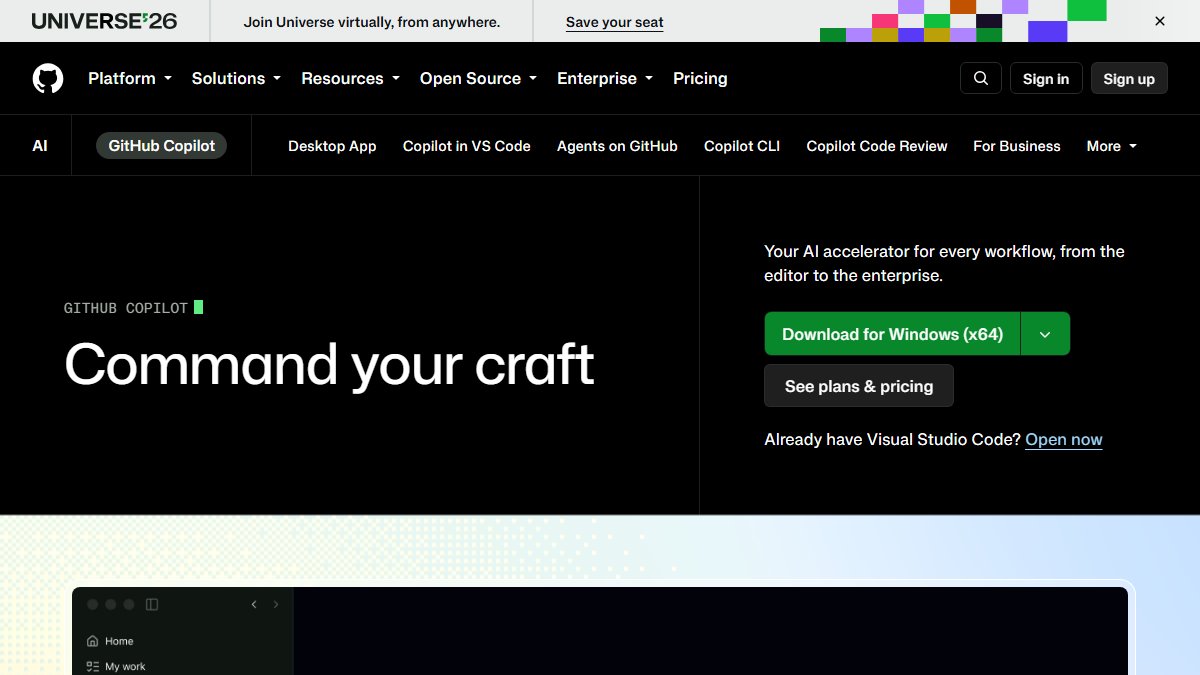Open Agents on GitHub tab
The height and width of the screenshot is (675, 1200).
point(617,146)
